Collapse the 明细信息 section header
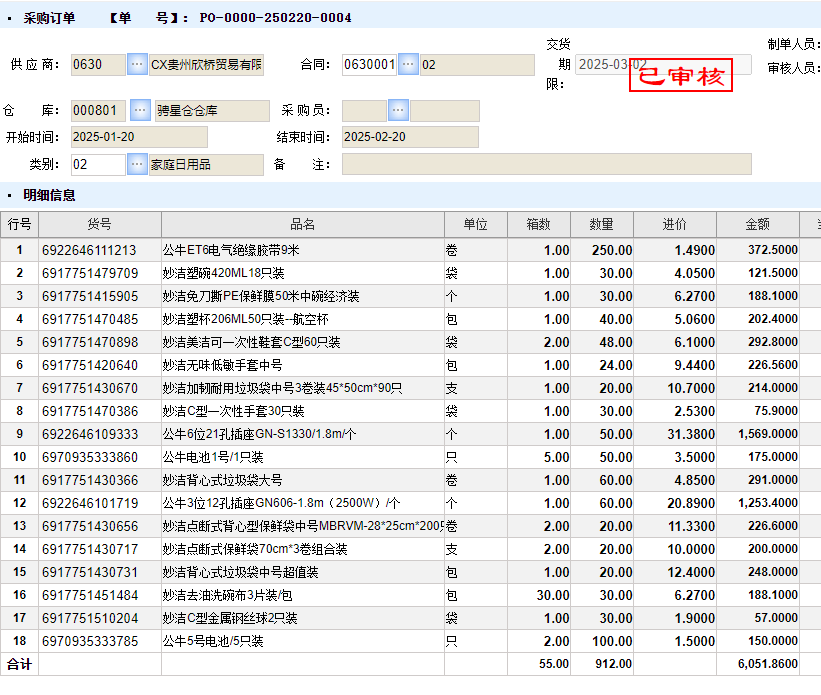 (x=10, y=195)
